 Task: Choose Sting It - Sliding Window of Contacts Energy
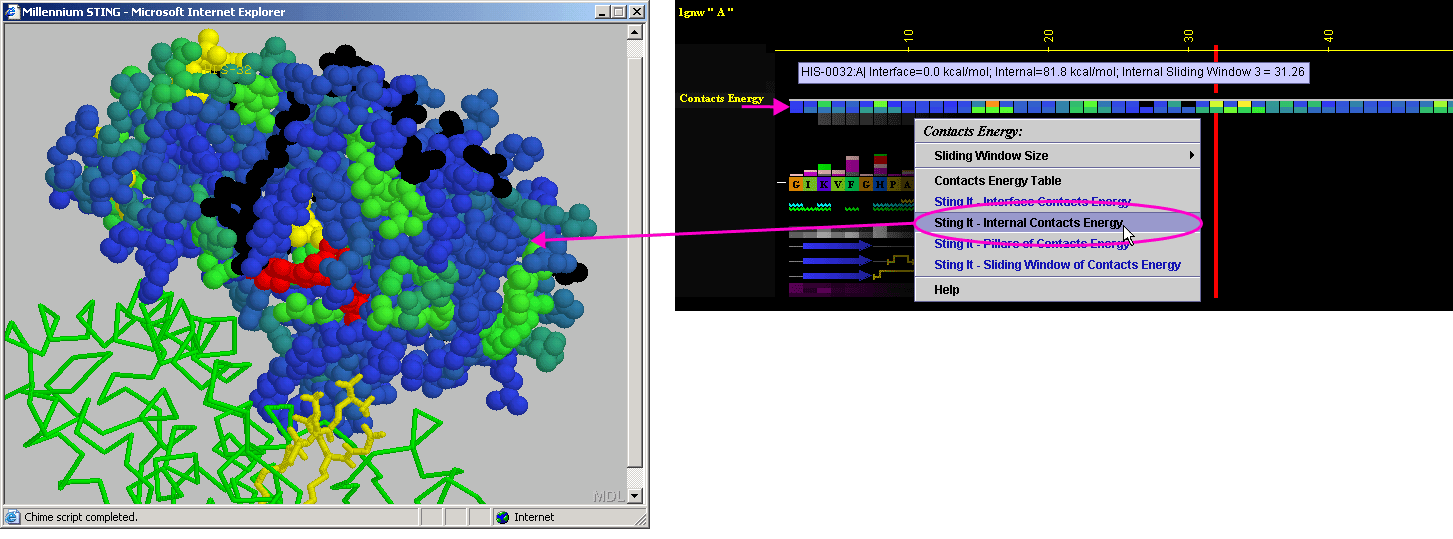pos(1058,265)
